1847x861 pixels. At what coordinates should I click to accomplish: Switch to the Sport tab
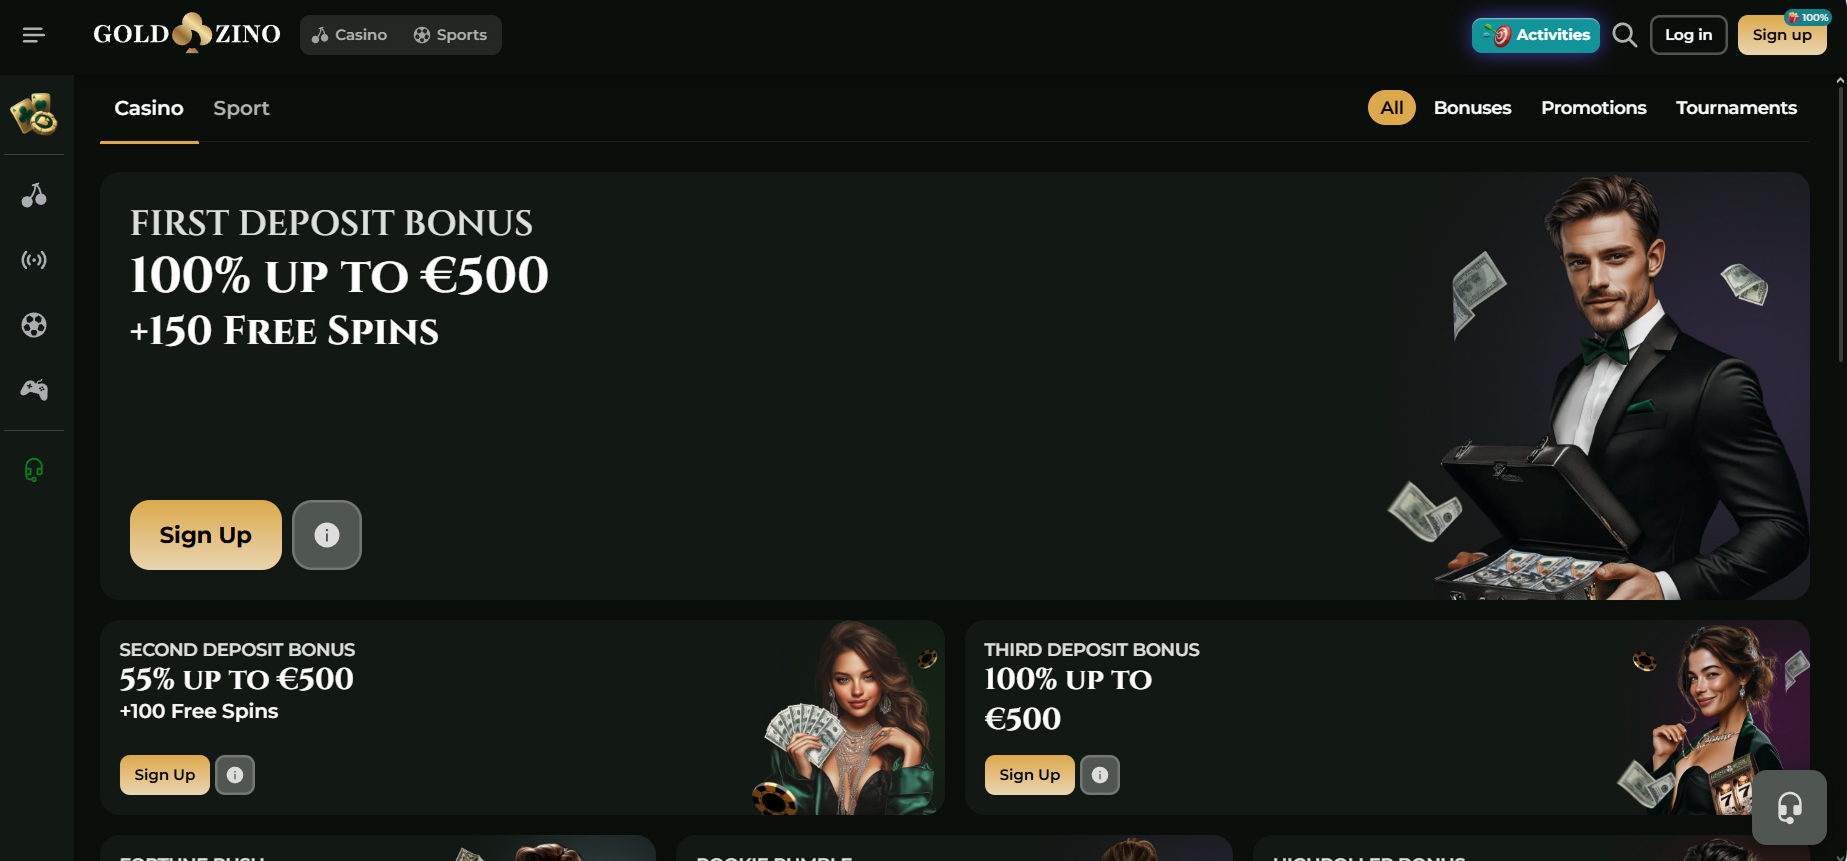(x=241, y=108)
